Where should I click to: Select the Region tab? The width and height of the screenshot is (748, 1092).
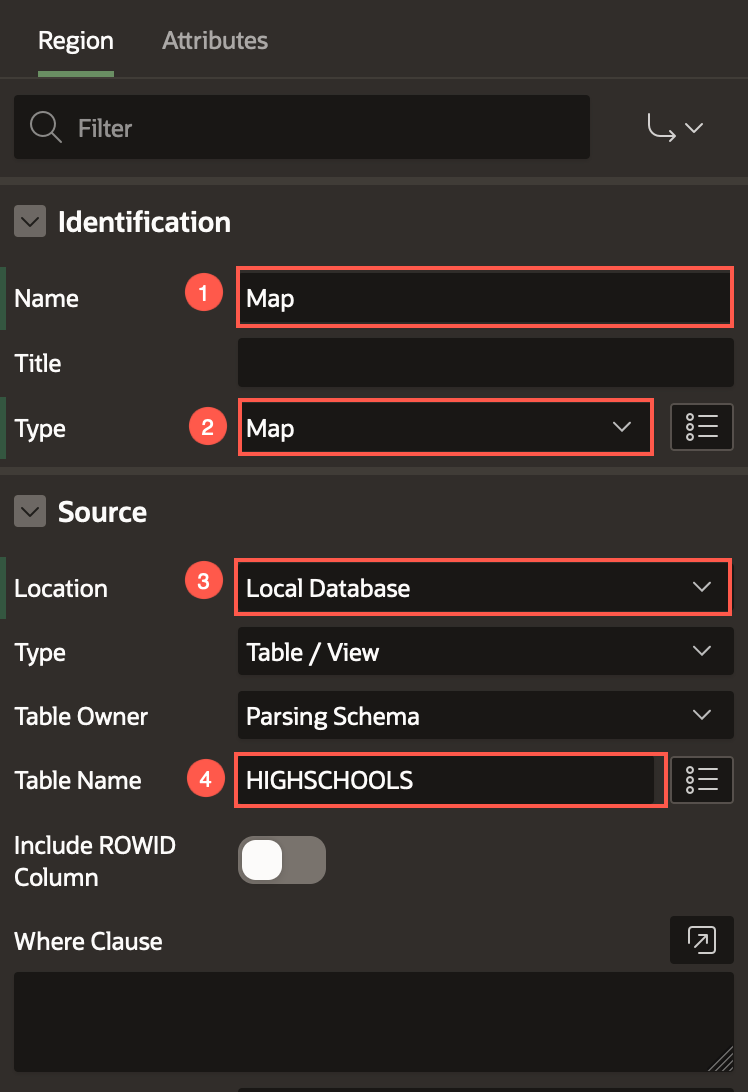[76, 41]
